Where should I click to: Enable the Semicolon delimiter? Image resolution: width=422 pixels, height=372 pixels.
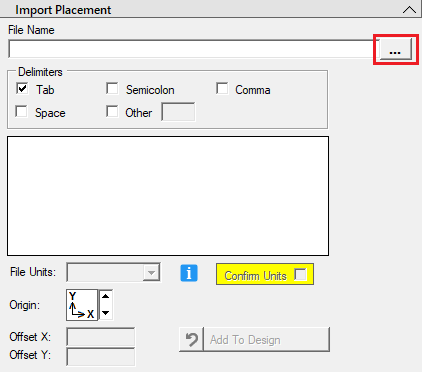(x=112, y=88)
